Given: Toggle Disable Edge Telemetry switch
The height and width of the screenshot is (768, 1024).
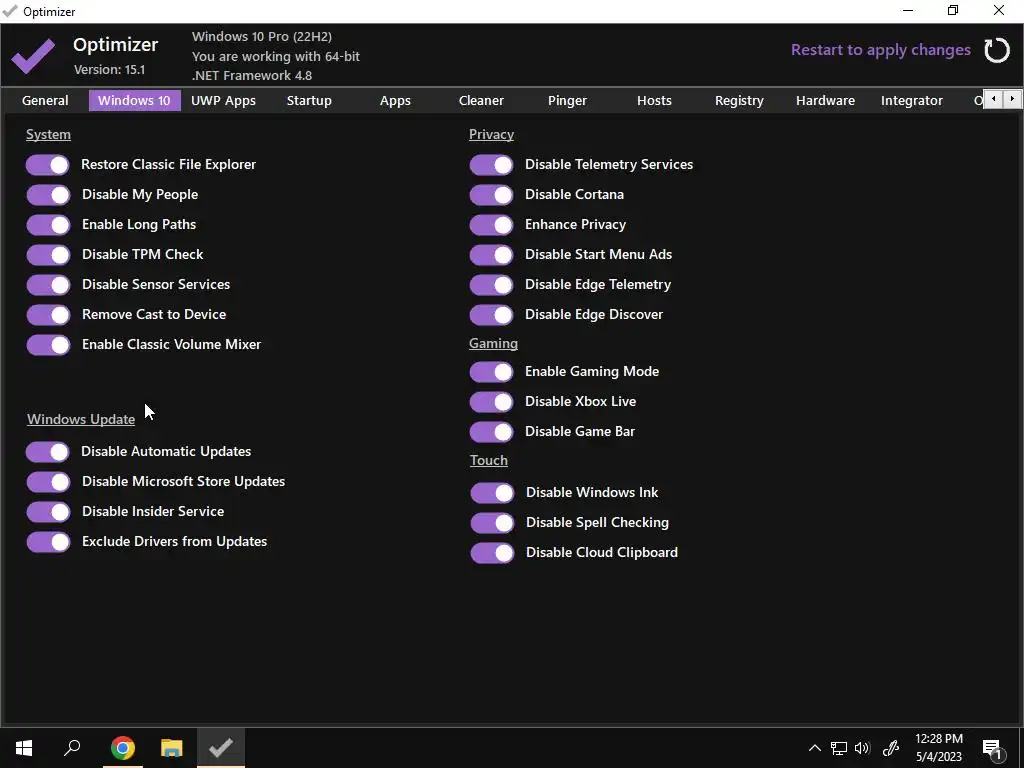Looking at the screenshot, I should (491, 285).
